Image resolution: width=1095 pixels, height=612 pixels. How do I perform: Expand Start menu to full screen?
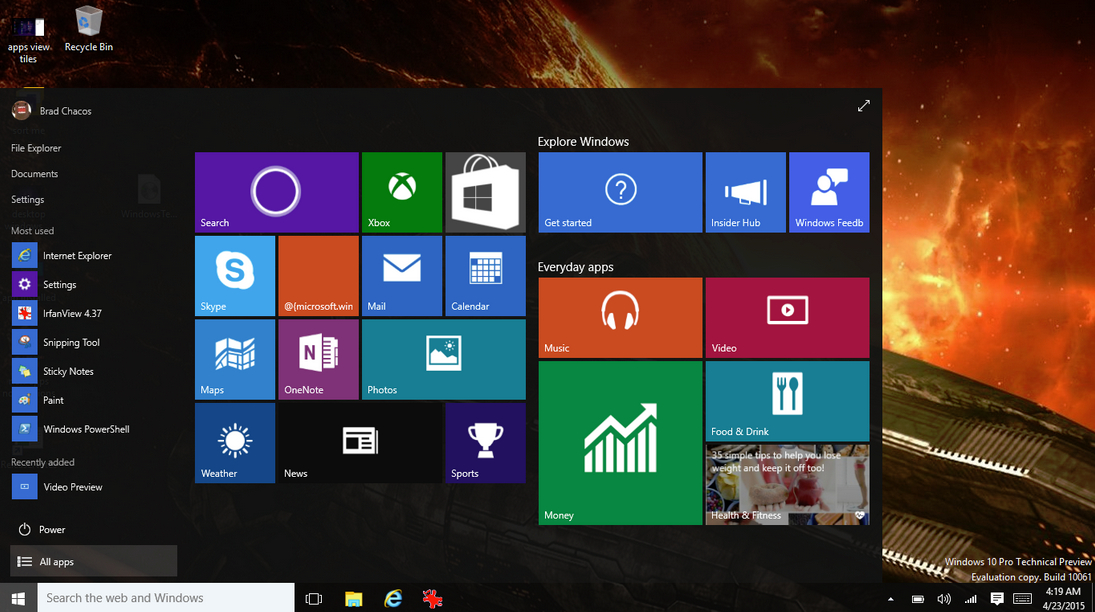point(864,105)
